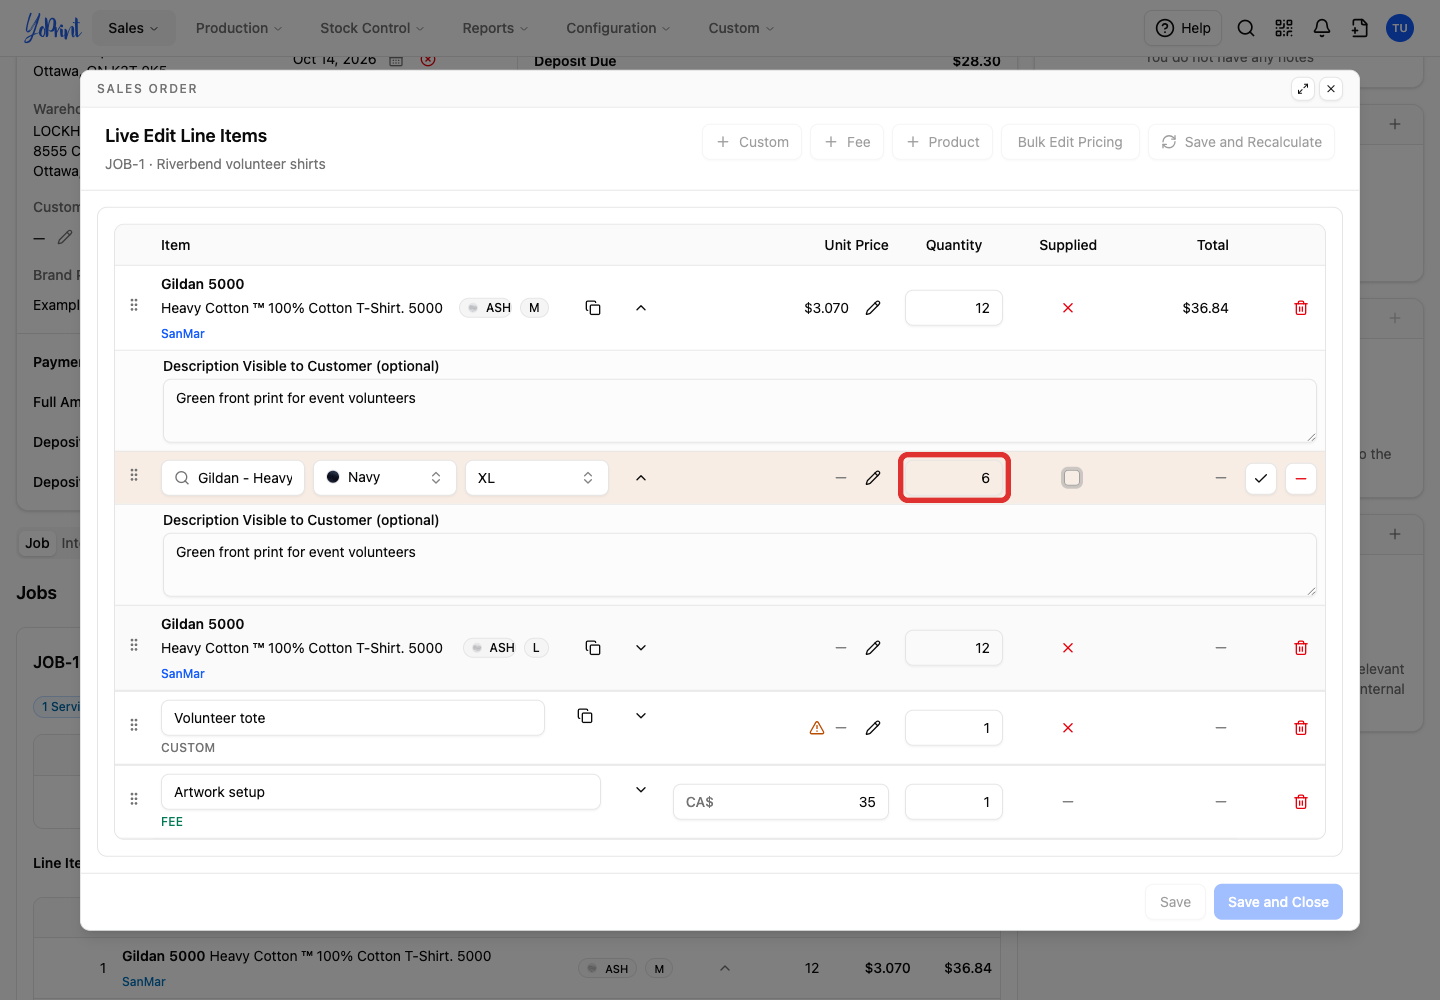Image resolution: width=1440 pixels, height=1000 pixels.
Task: Expand the Sales Order dialog to fullscreen
Action: tap(1303, 89)
